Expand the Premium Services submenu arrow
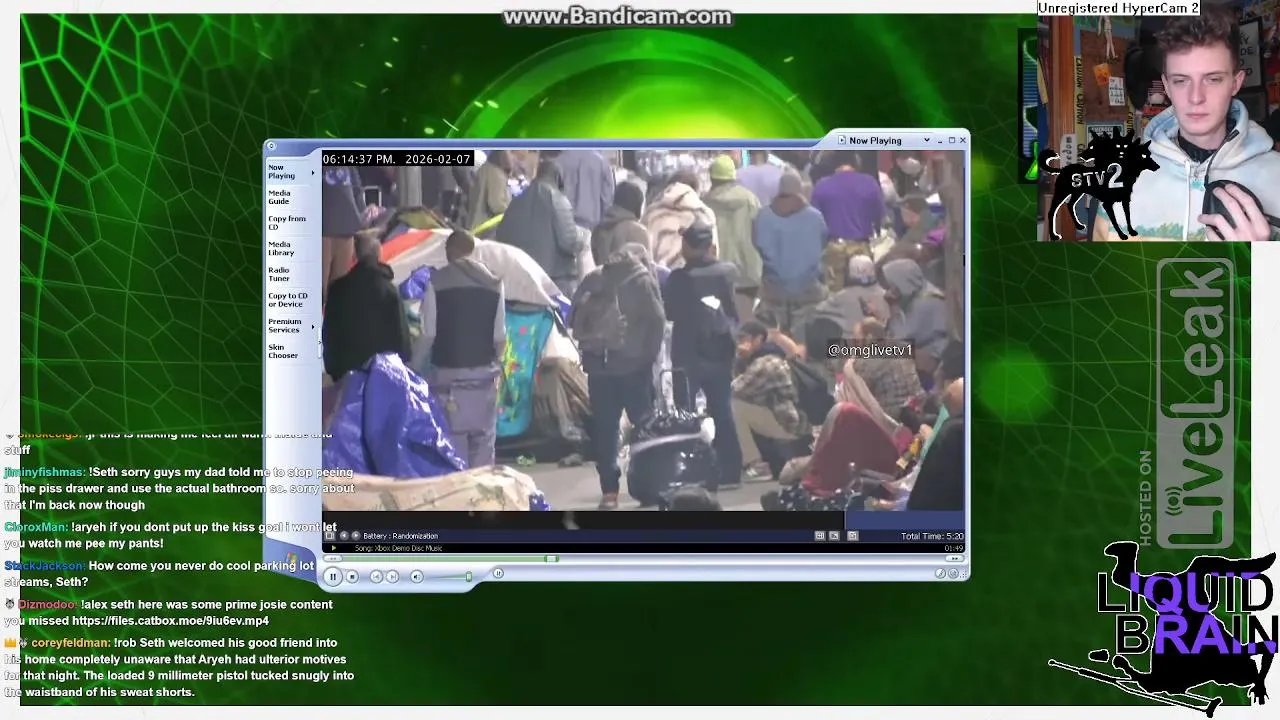The width and height of the screenshot is (1280, 720). (x=313, y=326)
